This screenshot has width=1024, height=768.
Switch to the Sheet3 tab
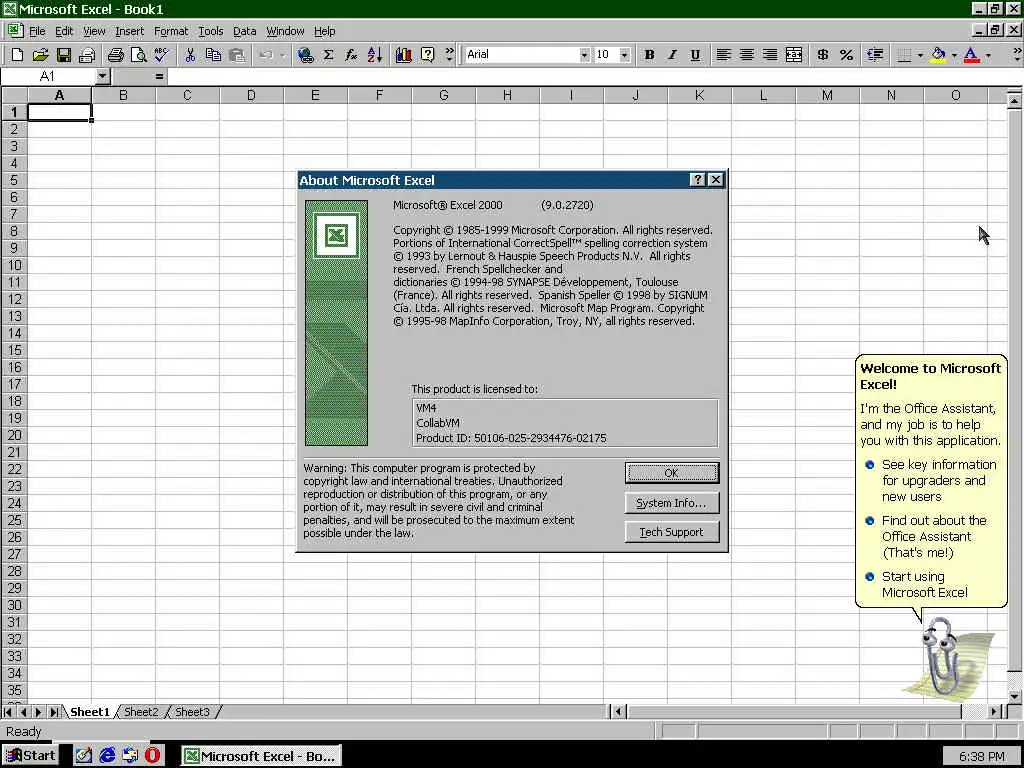(192, 712)
